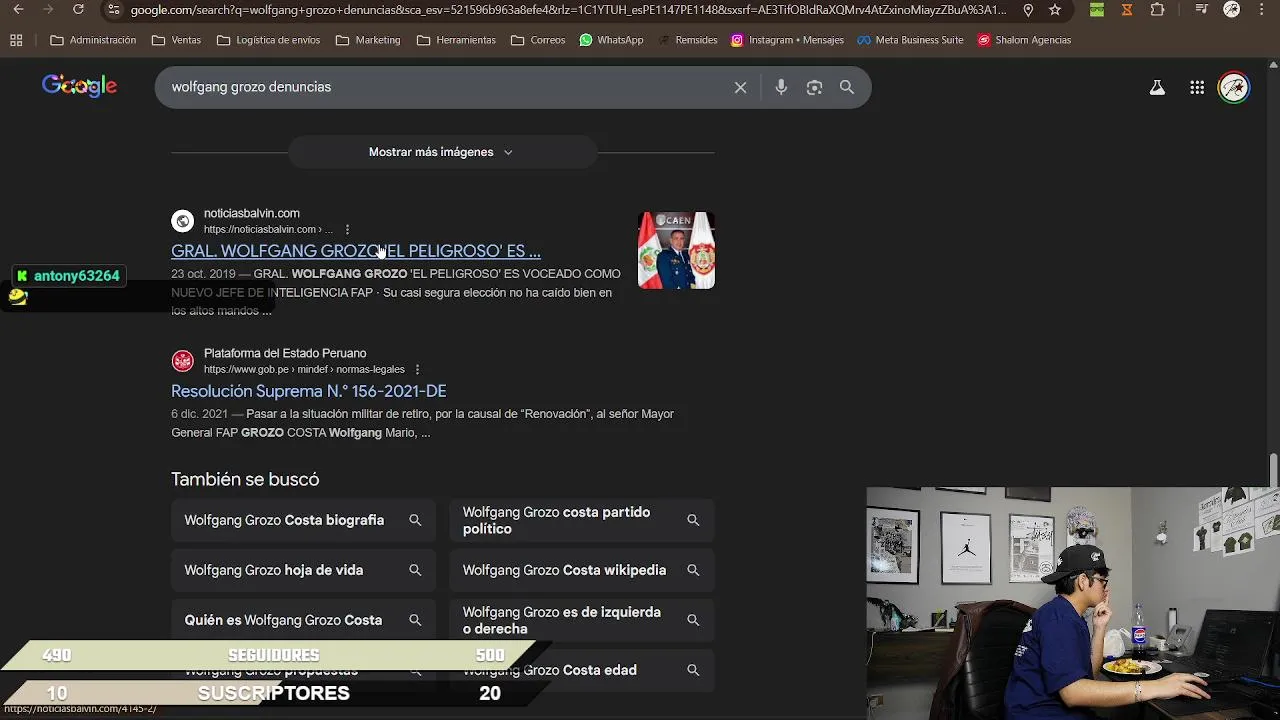The height and width of the screenshot is (720, 1280).
Task: Expand Mostrar más imágenes
Action: 442,152
